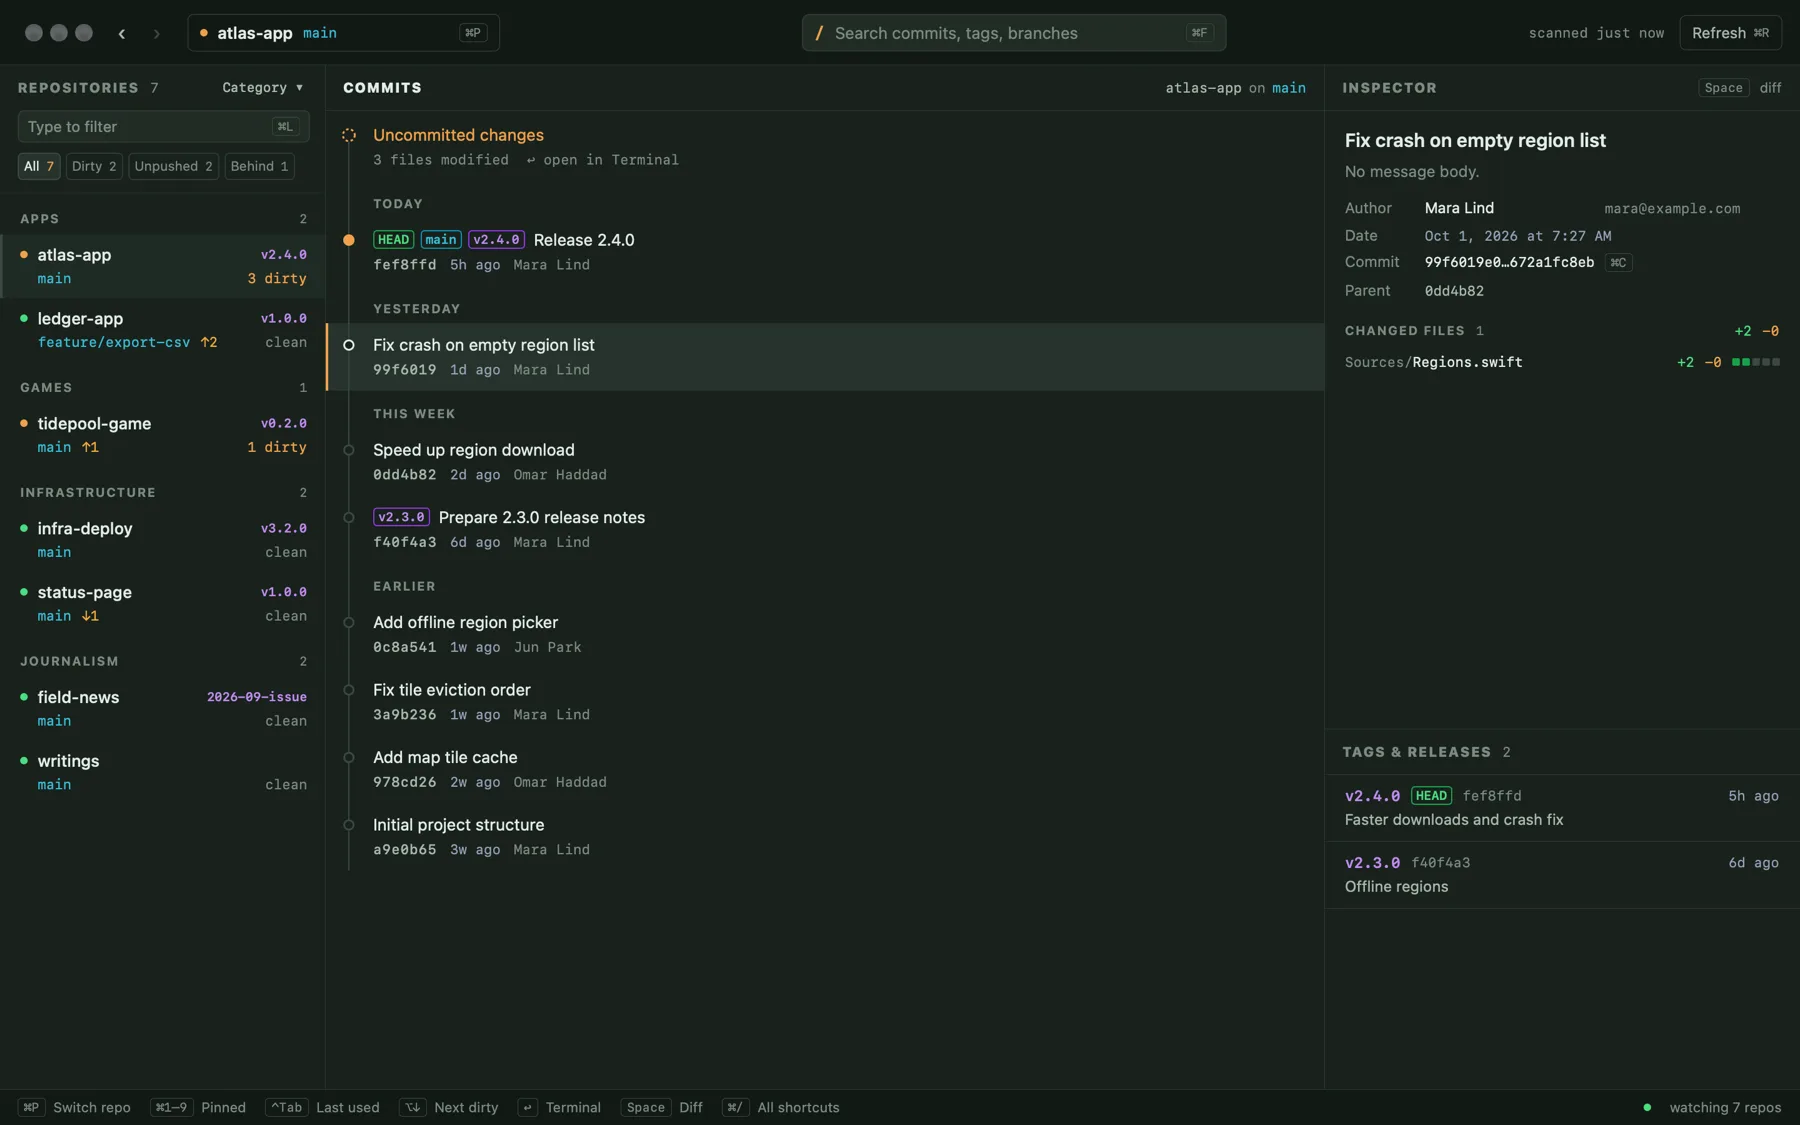Select the tidepool-game repository
The height and width of the screenshot is (1125, 1800).
163,435
